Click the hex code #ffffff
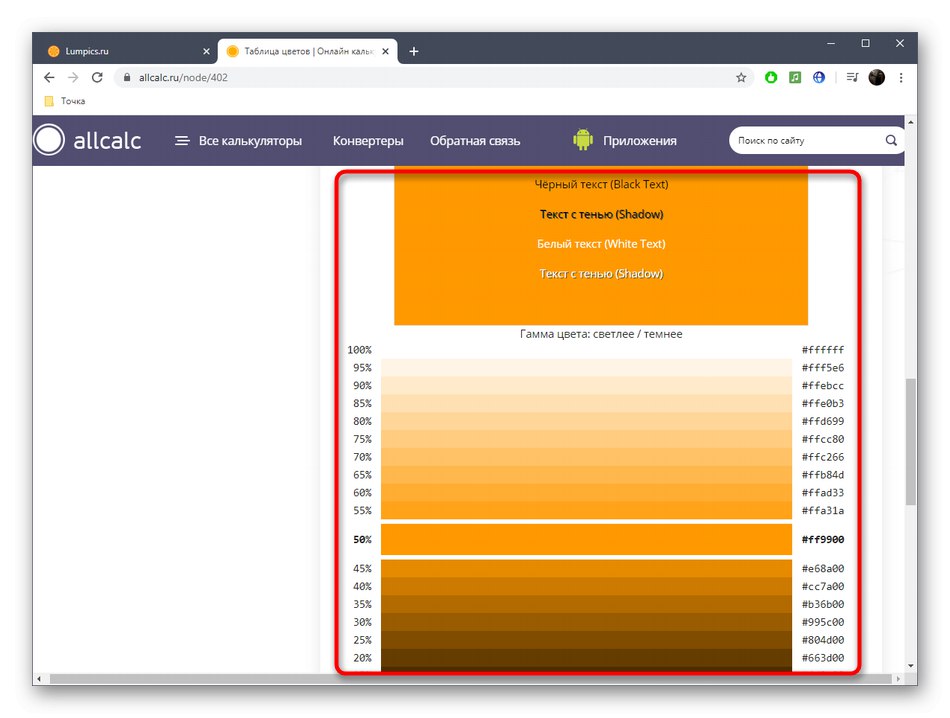The height and width of the screenshot is (718, 950). click(823, 350)
